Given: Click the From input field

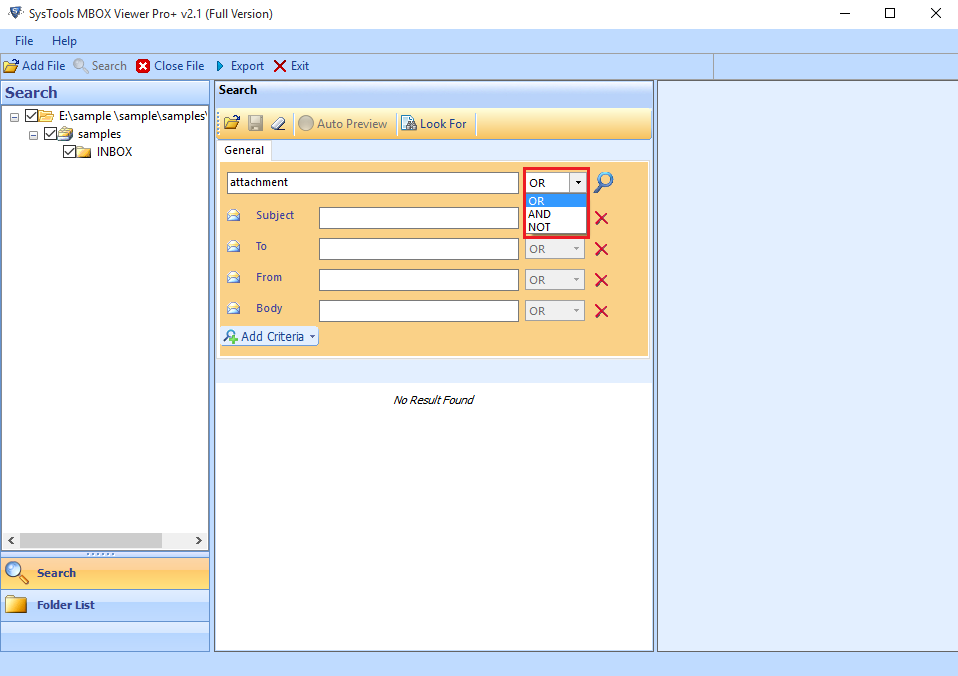Looking at the screenshot, I should [x=419, y=280].
